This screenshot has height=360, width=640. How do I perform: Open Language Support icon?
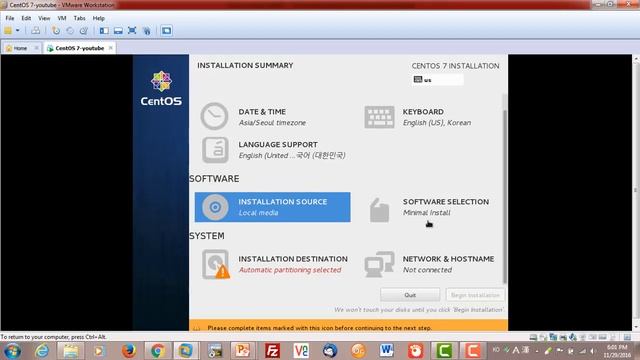coord(215,150)
